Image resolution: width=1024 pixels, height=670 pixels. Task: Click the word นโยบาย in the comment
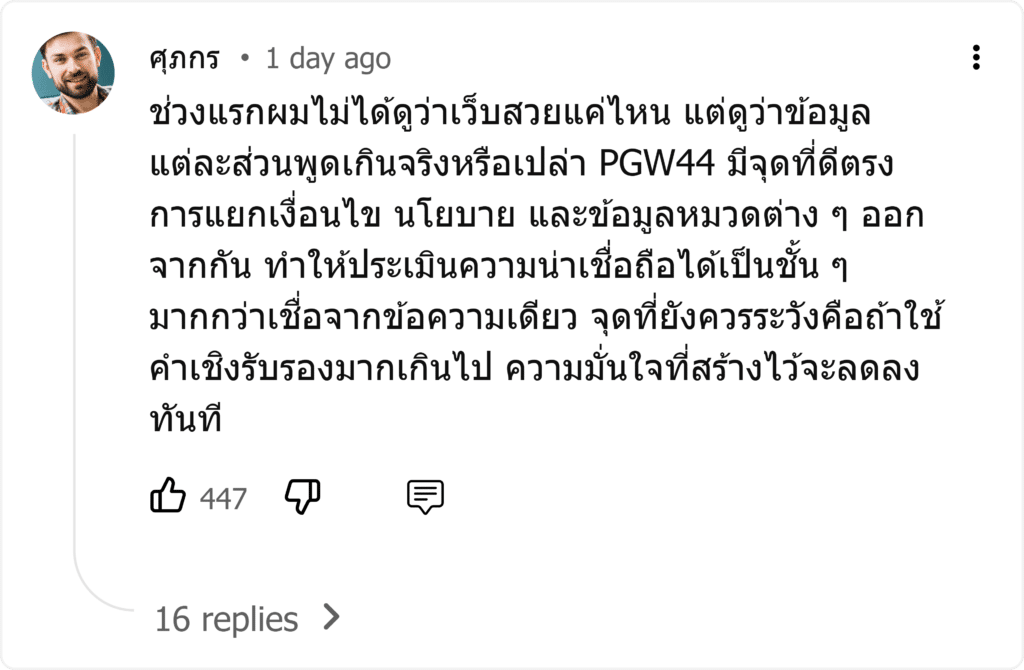pos(455,215)
